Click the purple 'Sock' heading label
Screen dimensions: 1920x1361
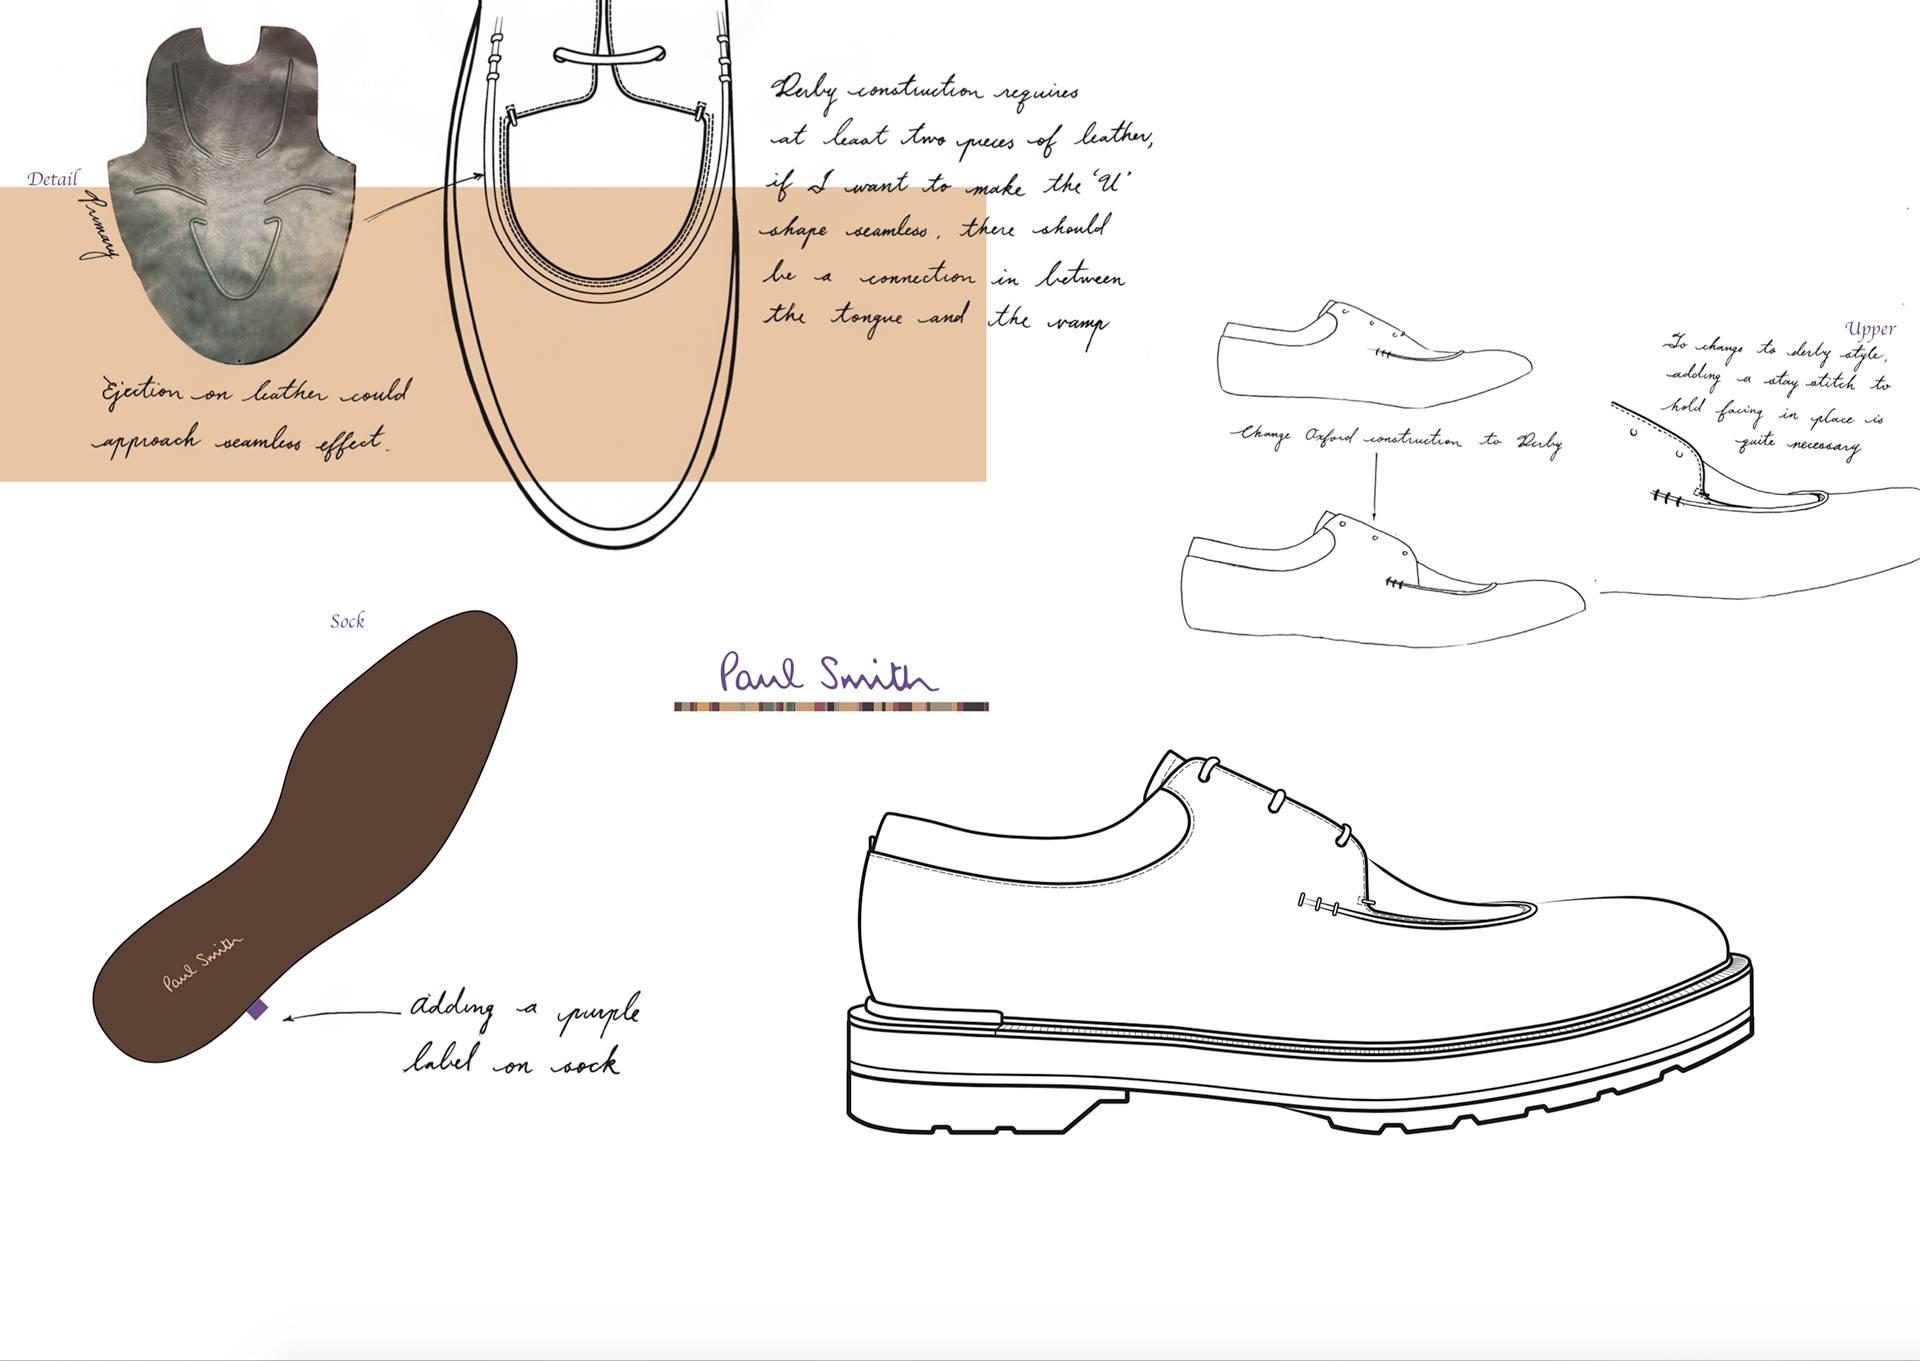[x=347, y=621]
